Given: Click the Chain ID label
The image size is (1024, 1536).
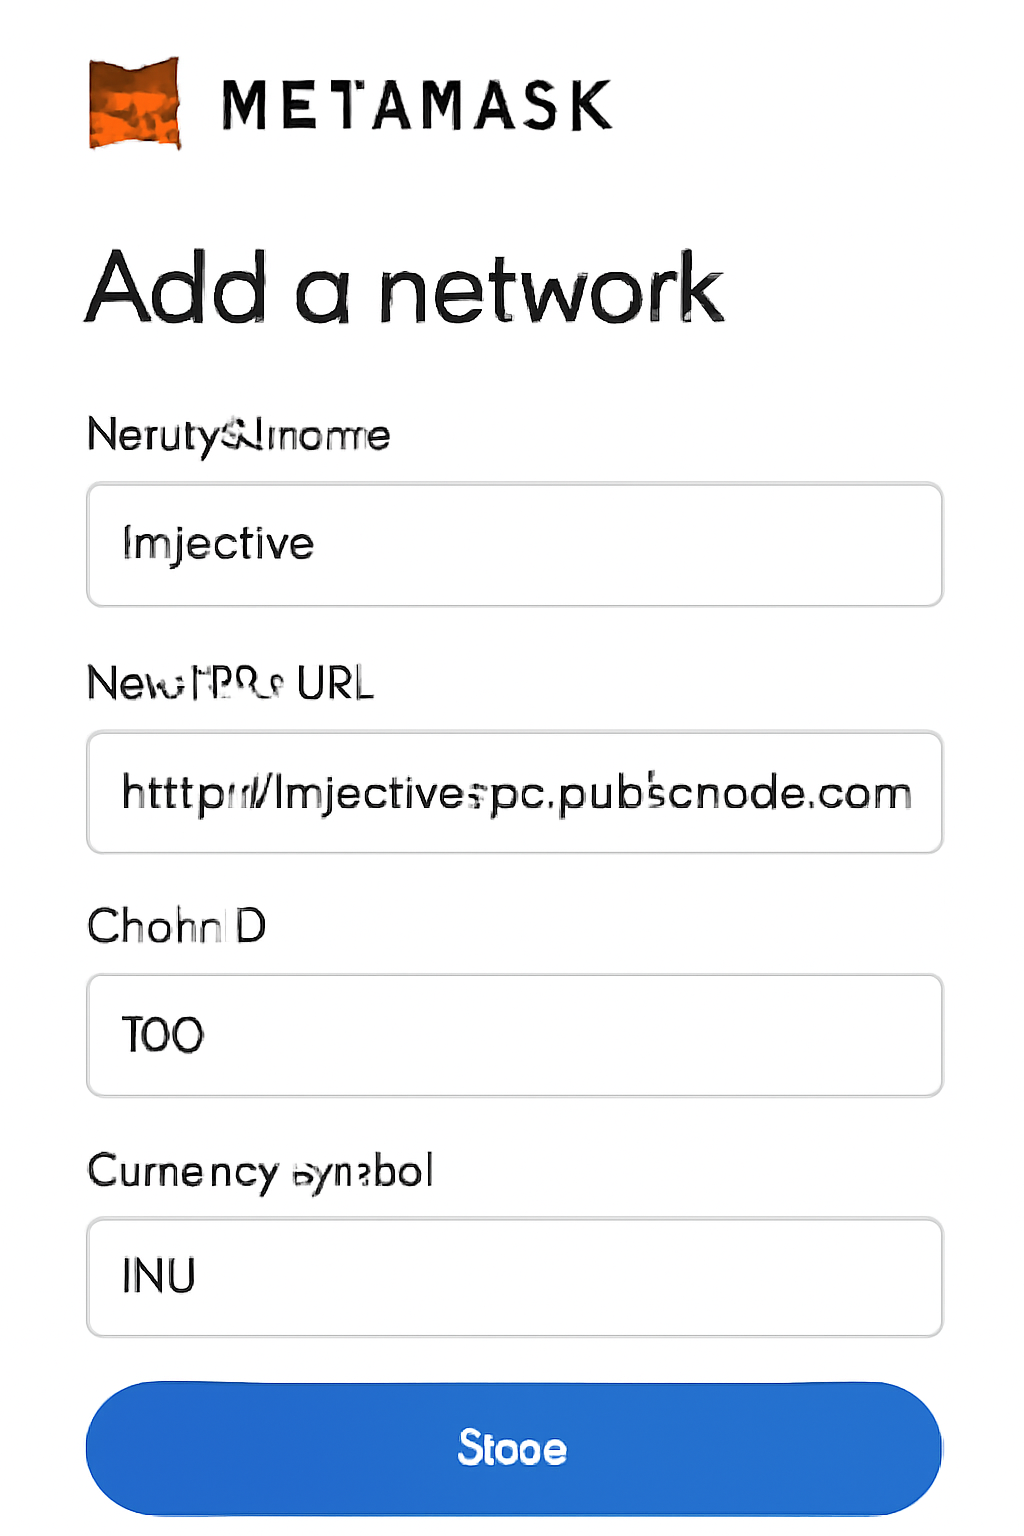Looking at the screenshot, I should (176, 925).
